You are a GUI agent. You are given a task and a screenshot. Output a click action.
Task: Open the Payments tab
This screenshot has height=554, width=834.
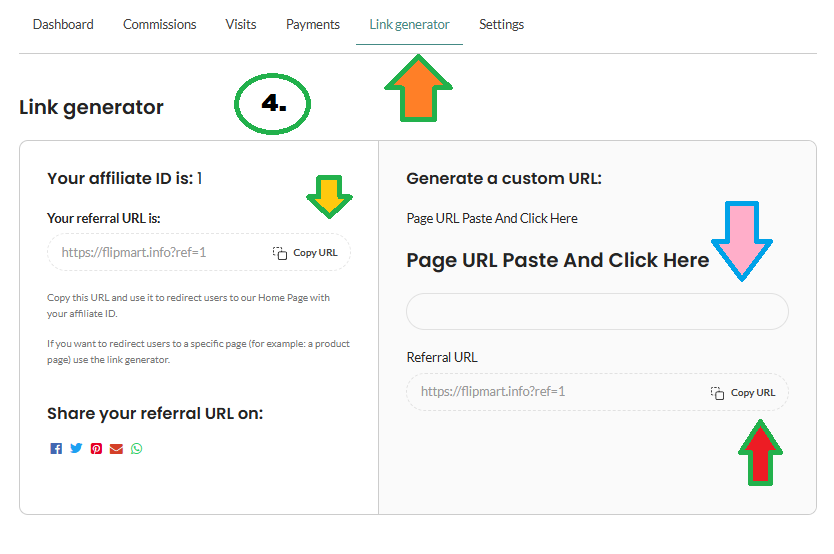click(x=313, y=24)
